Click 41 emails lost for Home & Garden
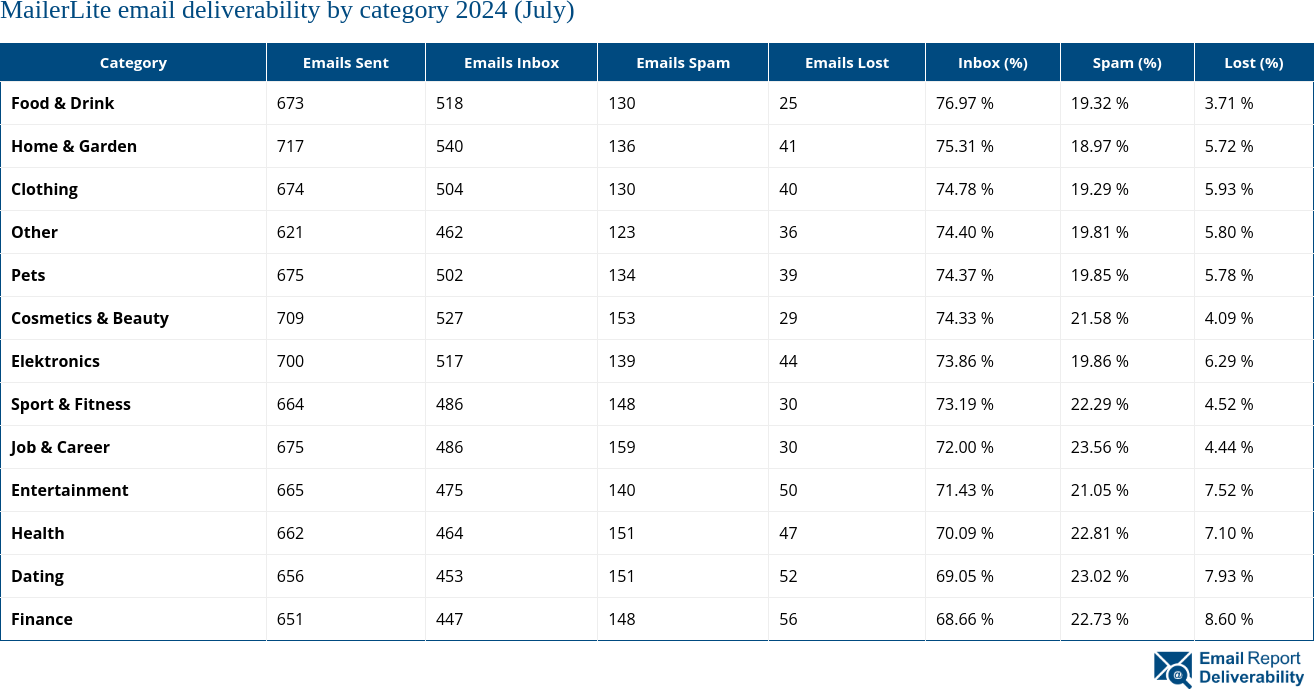 click(788, 146)
